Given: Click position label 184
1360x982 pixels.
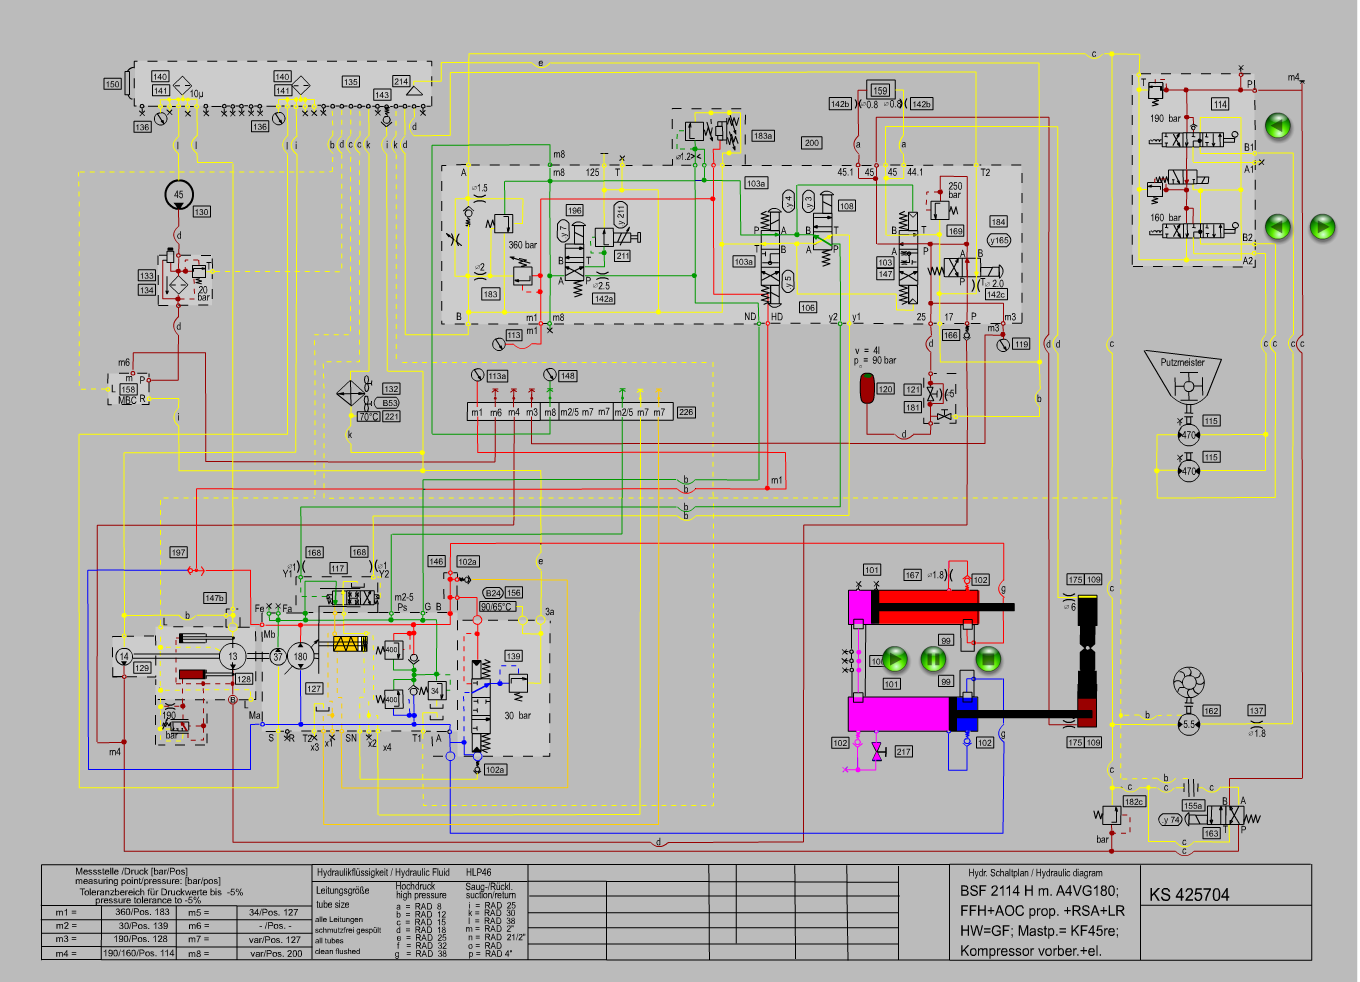Looking at the screenshot, I should tap(999, 222).
